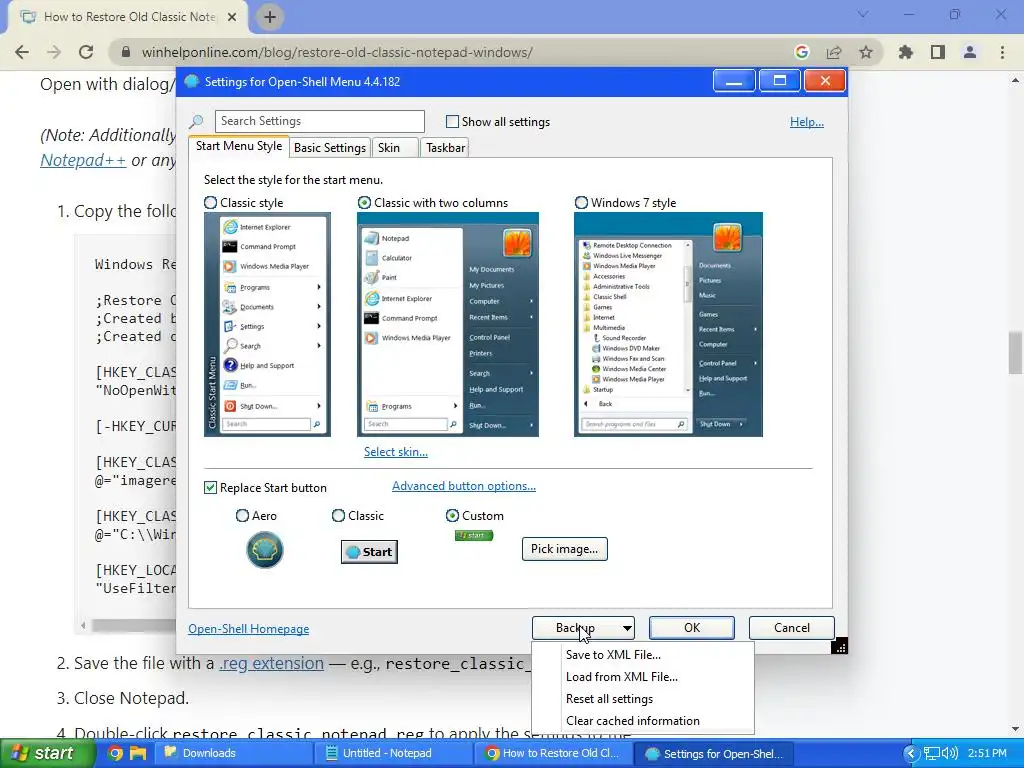Click the resize grip icon at the dialog corner
Viewport: 1024px width, 768px height.
click(840, 646)
